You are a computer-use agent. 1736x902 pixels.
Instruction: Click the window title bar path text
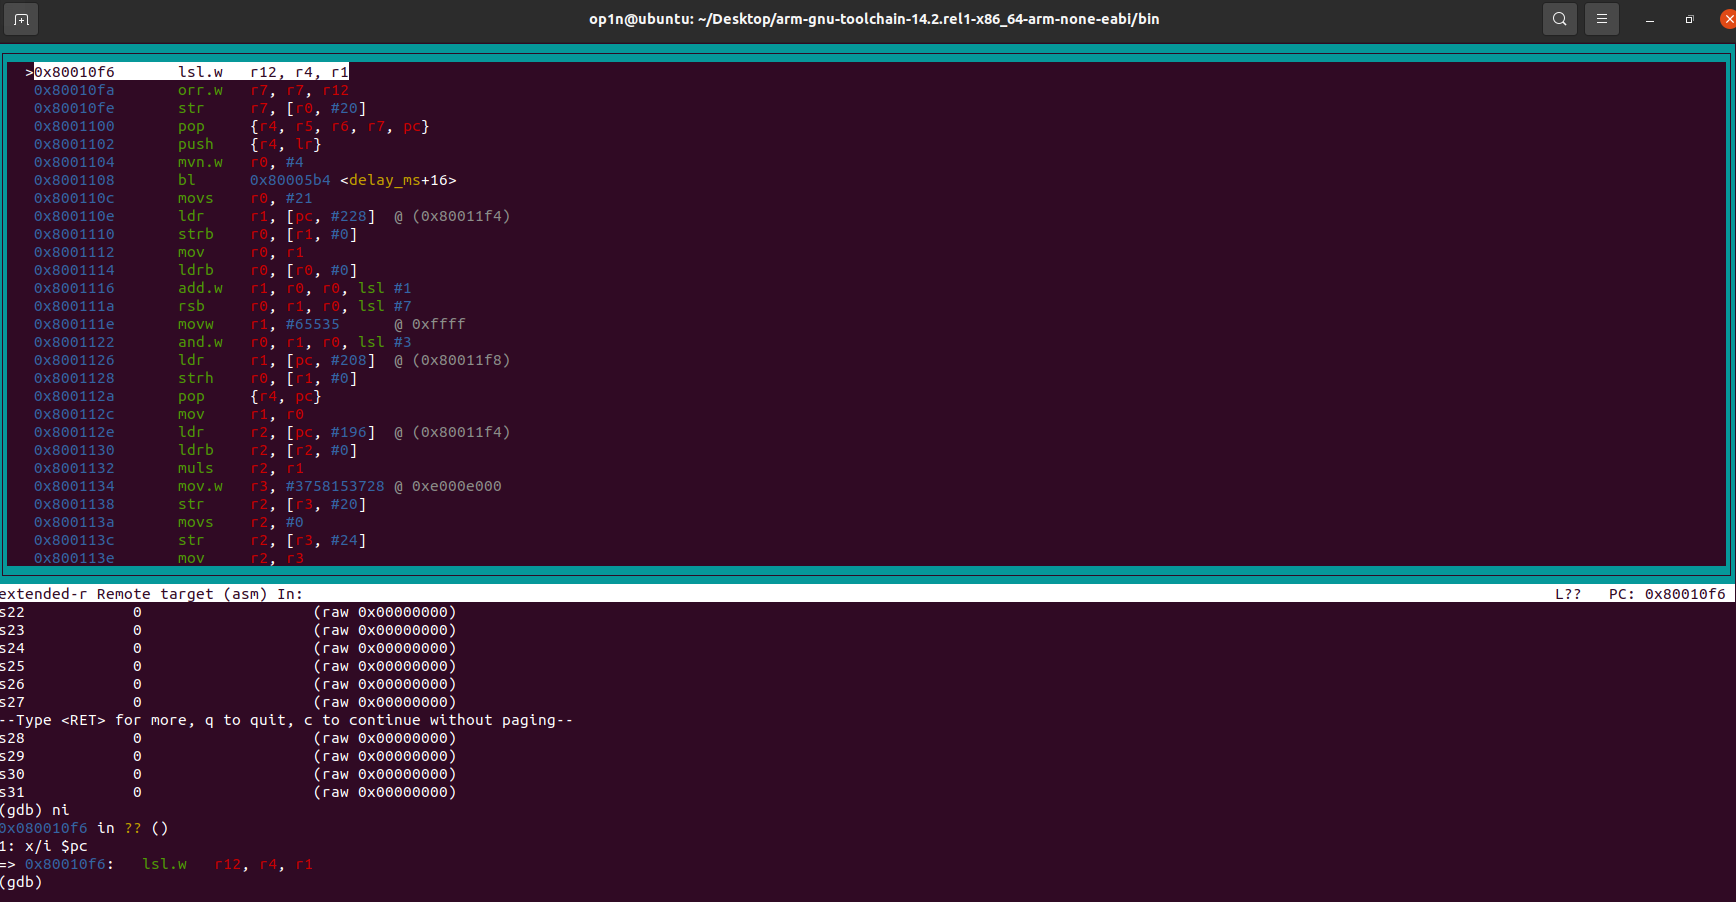(873, 19)
